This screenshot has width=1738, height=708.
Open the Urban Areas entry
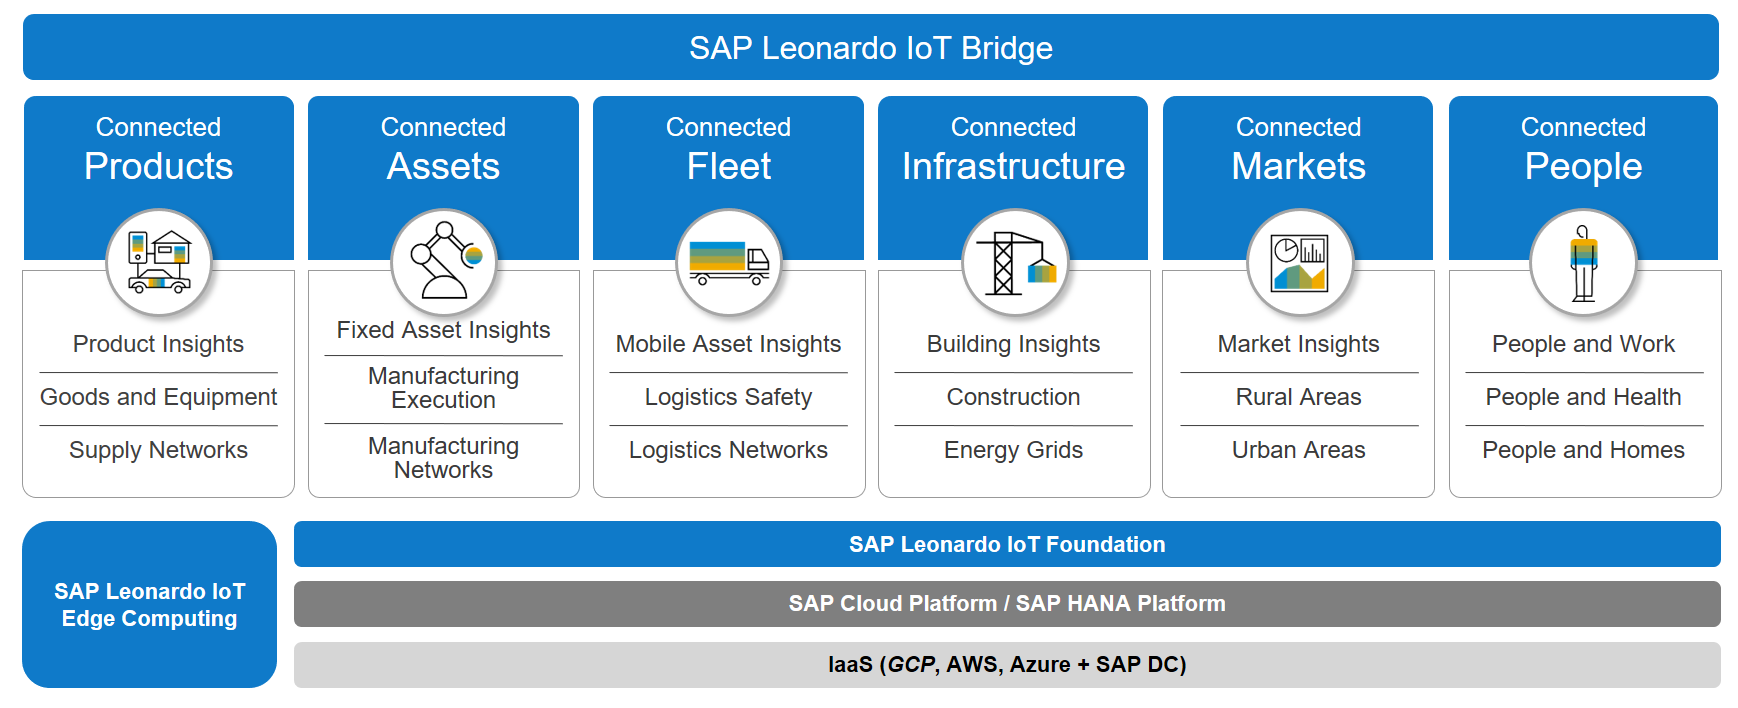tap(1298, 450)
